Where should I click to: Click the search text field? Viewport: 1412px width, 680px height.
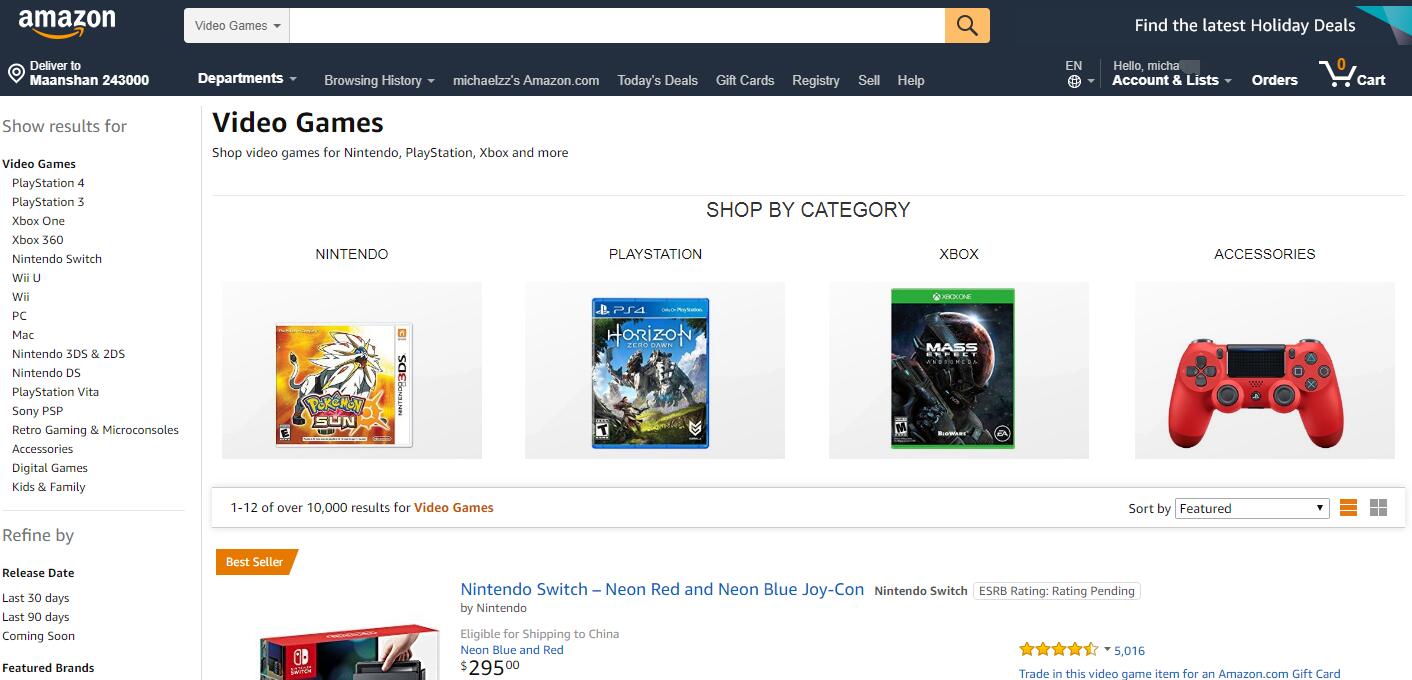point(616,26)
